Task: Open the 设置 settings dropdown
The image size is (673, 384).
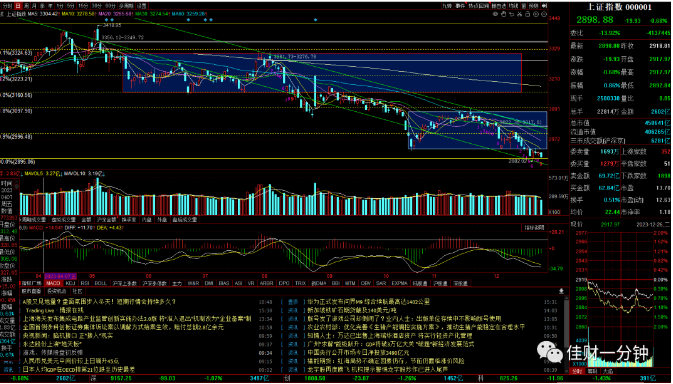Action: 142,6
